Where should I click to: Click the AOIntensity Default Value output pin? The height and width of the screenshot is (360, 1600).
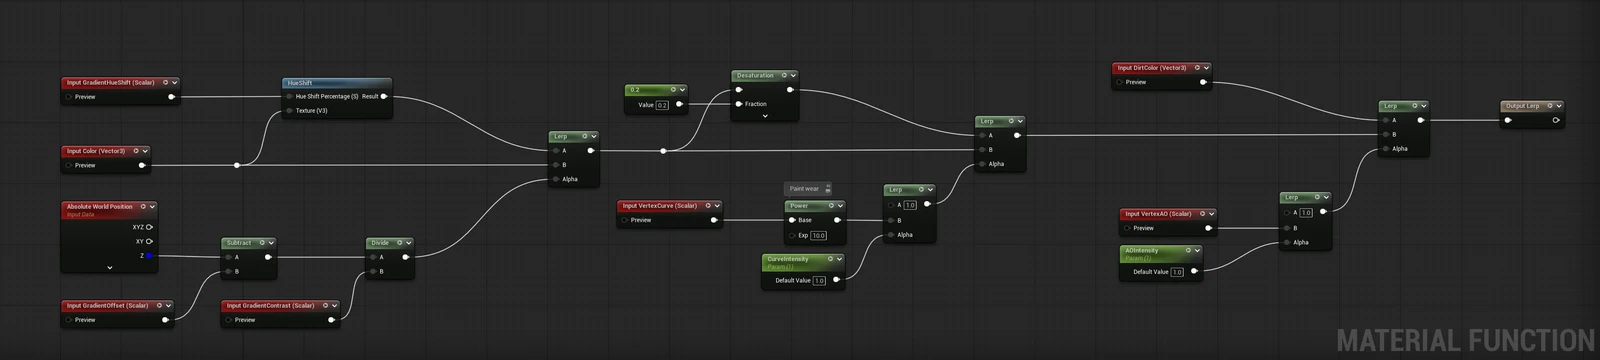point(1194,271)
